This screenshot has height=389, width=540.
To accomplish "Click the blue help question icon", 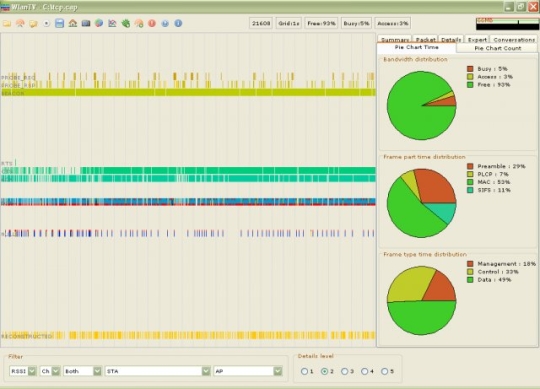I will coord(165,23).
